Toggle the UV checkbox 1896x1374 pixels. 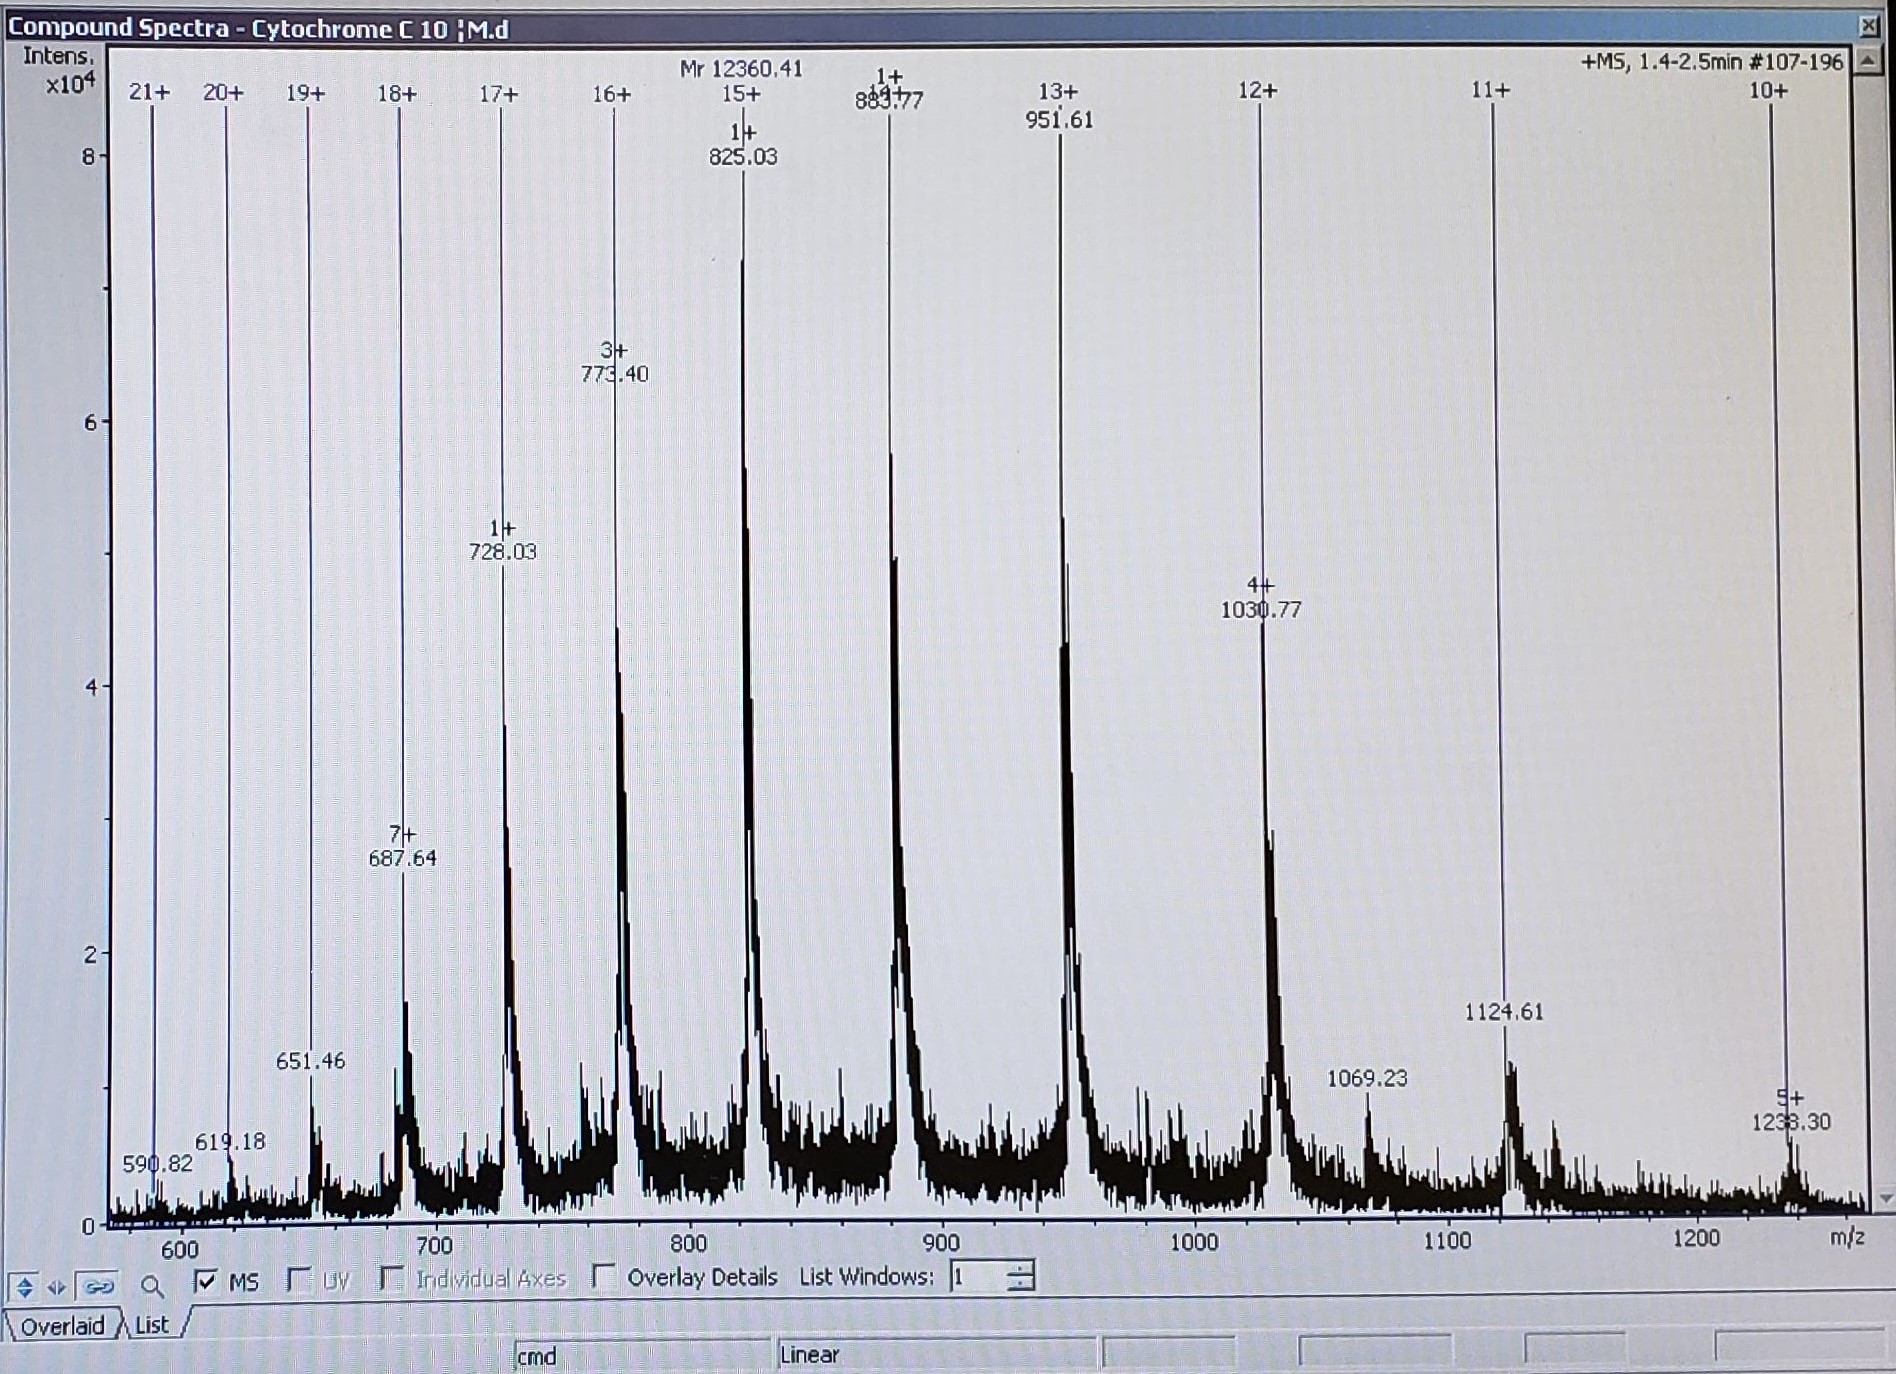[298, 1280]
